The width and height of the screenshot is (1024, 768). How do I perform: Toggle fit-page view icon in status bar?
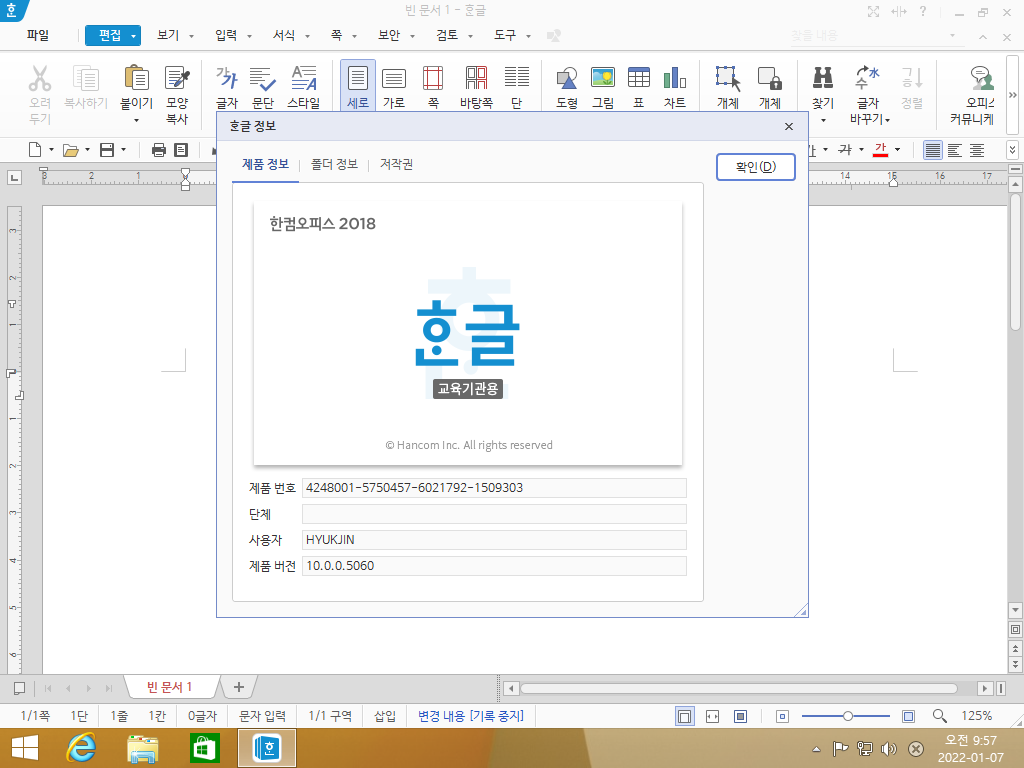coord(741,716)
